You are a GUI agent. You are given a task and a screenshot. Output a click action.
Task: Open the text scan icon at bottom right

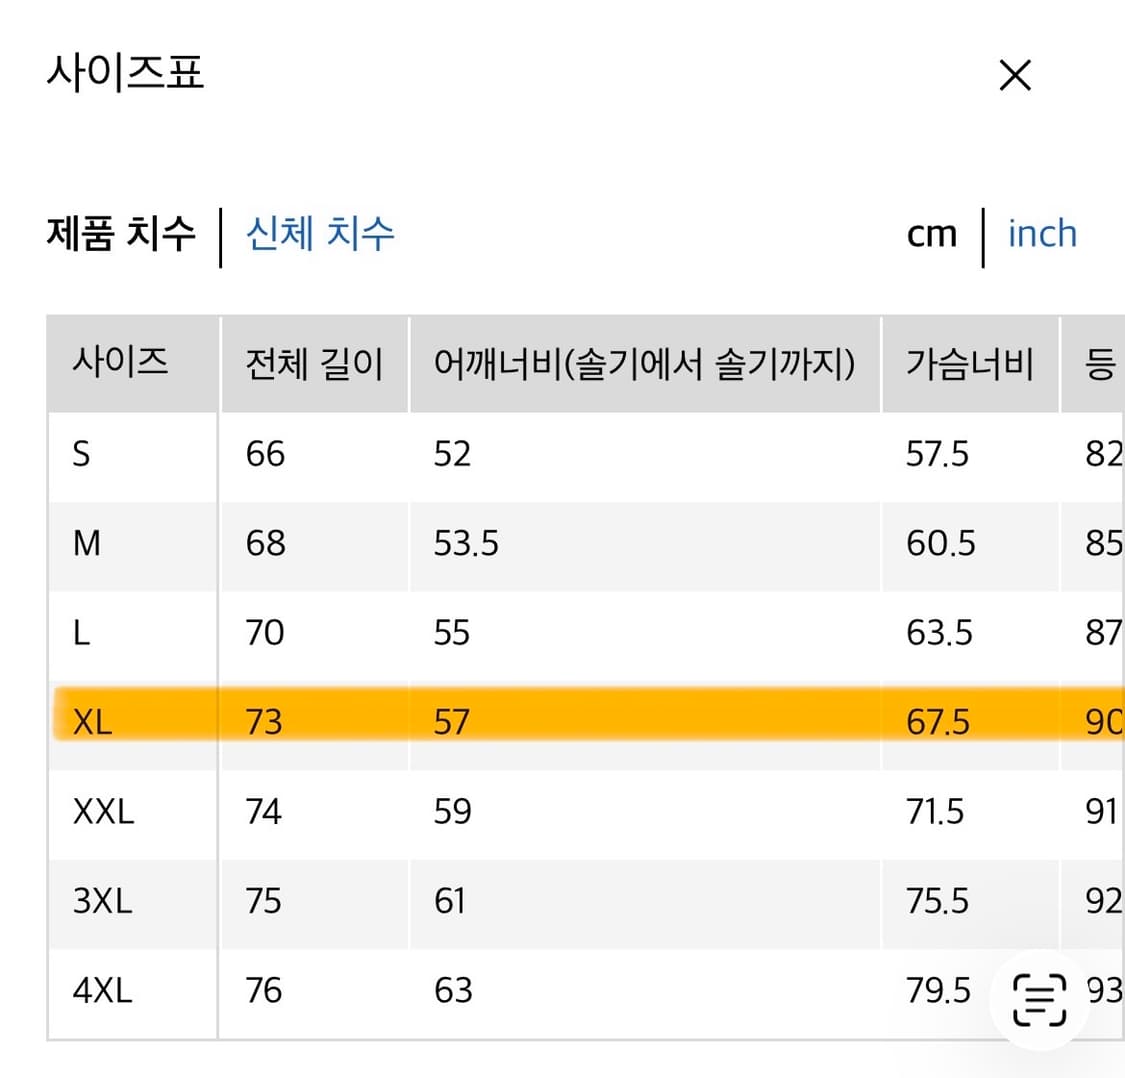(1038, 1000)
